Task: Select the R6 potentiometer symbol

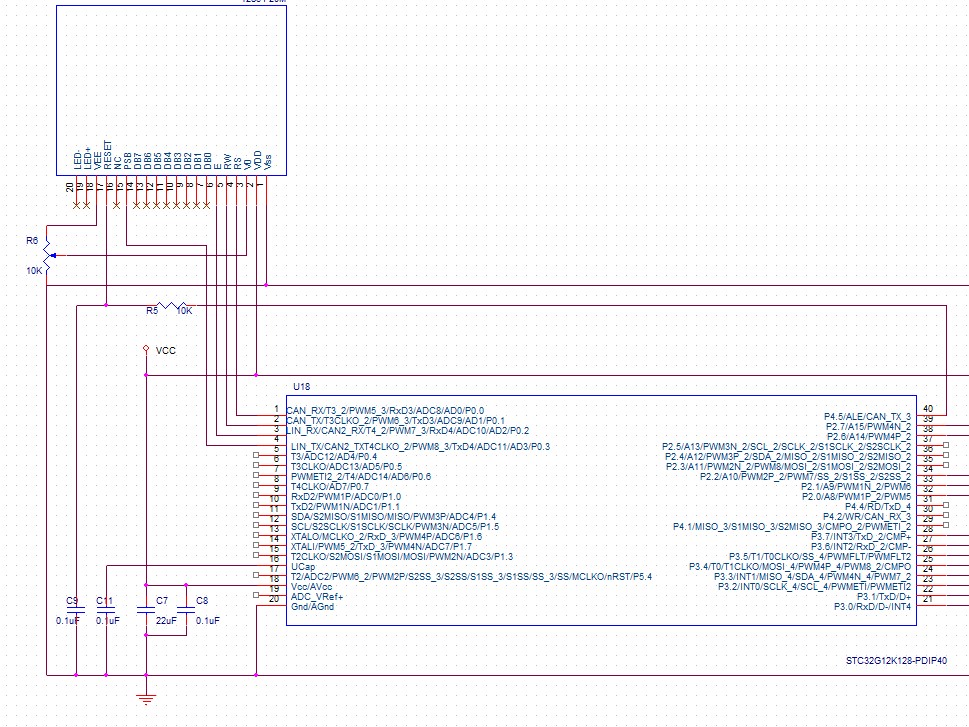Action: 49,255
